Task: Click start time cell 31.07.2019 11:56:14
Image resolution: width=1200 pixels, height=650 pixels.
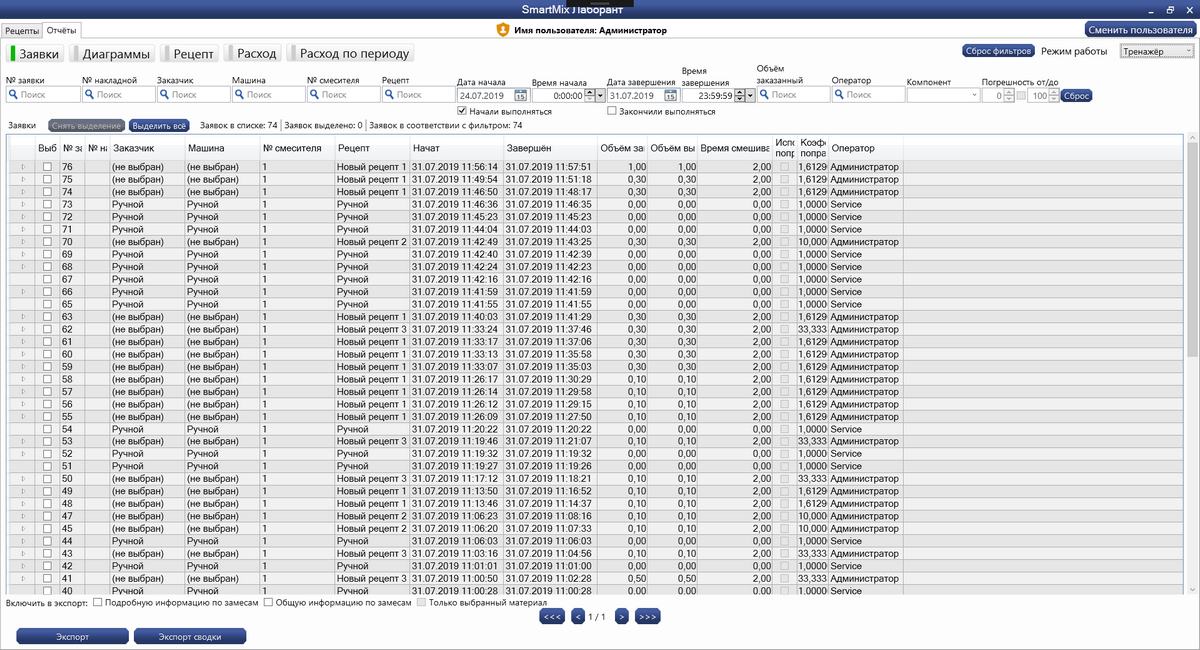Action: [455, 167]
